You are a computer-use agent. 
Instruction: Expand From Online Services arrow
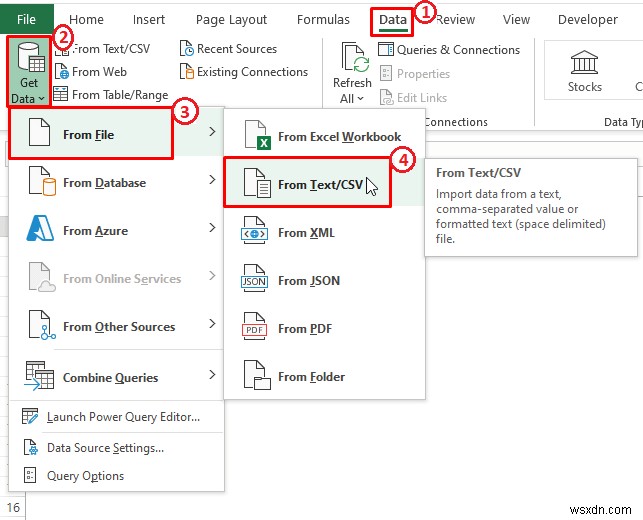(212, 276)
